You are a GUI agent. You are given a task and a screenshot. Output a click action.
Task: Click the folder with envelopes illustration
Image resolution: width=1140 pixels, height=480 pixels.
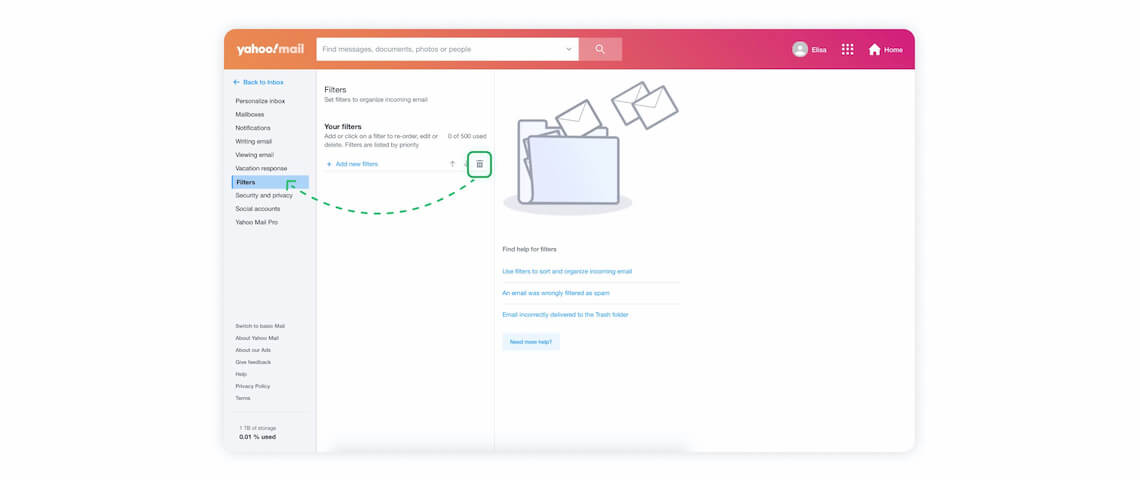(589, 148)
